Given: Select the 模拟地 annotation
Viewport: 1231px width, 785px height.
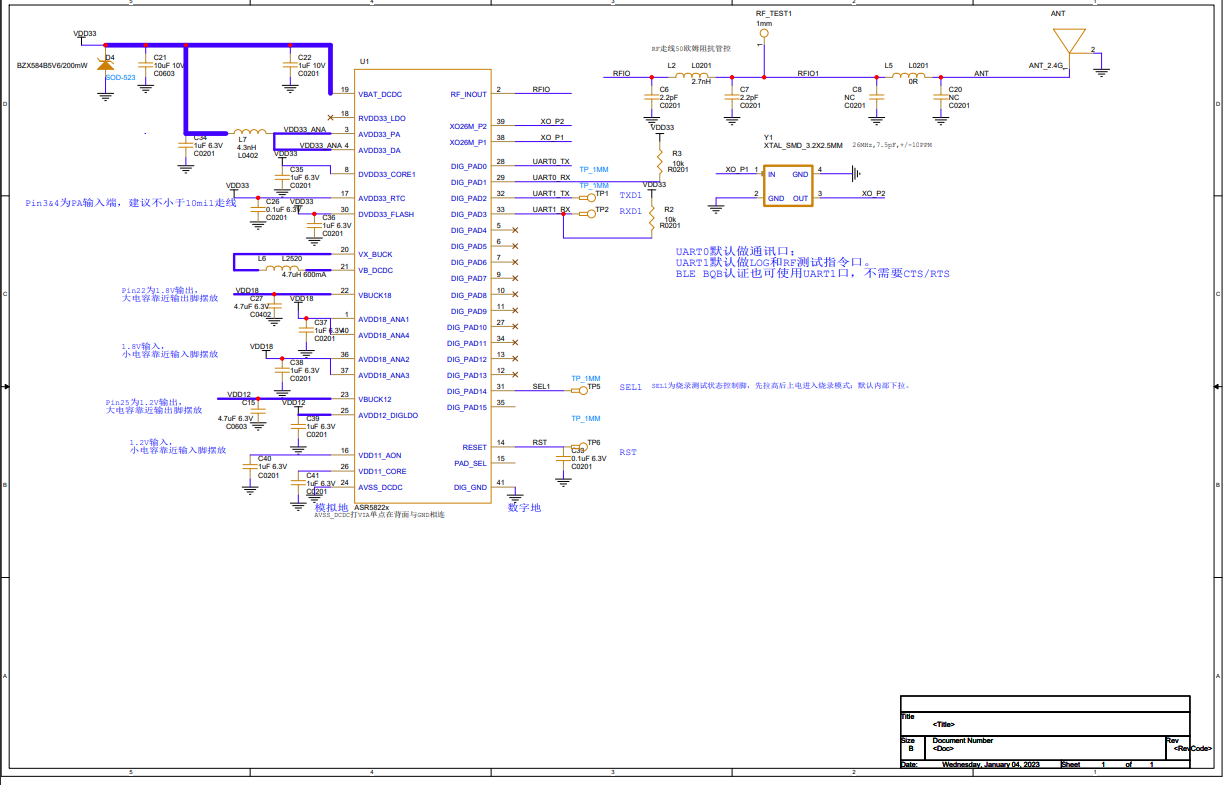Looking at the screenshot, I should 331,507.
